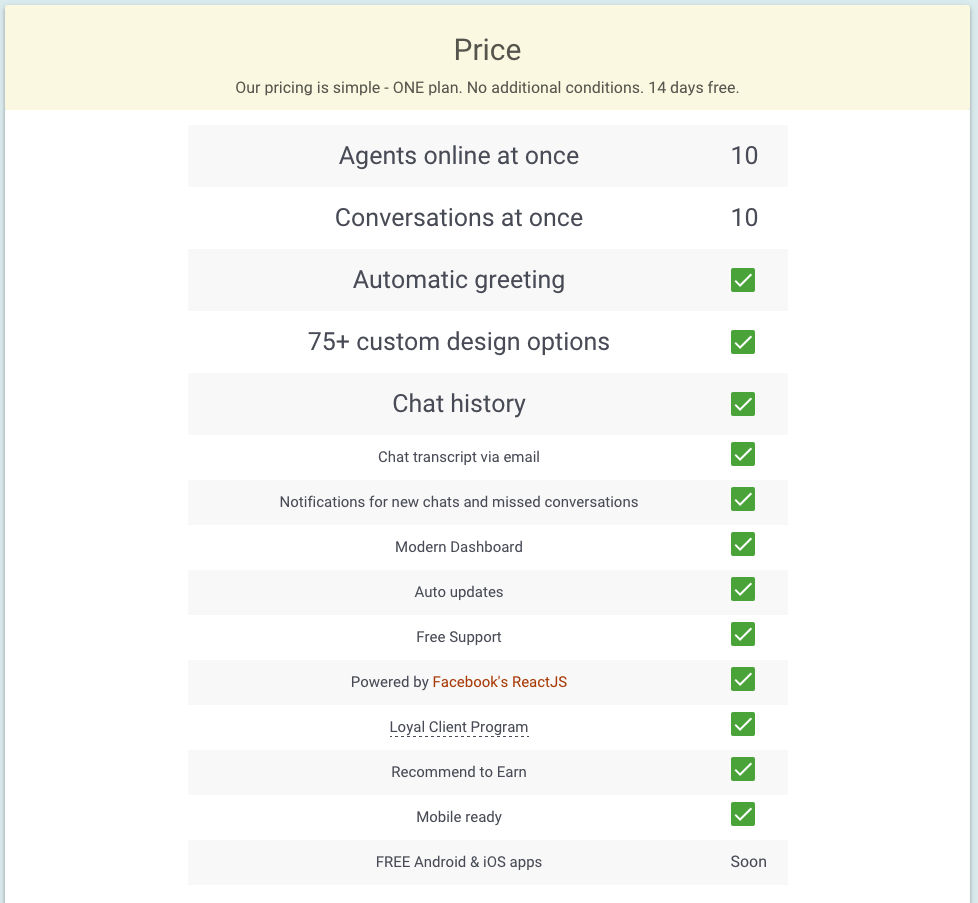Screen dimensions: 978x903
Task: Click the Soon label for FREE apps
Action: click(x=748, y=861)
